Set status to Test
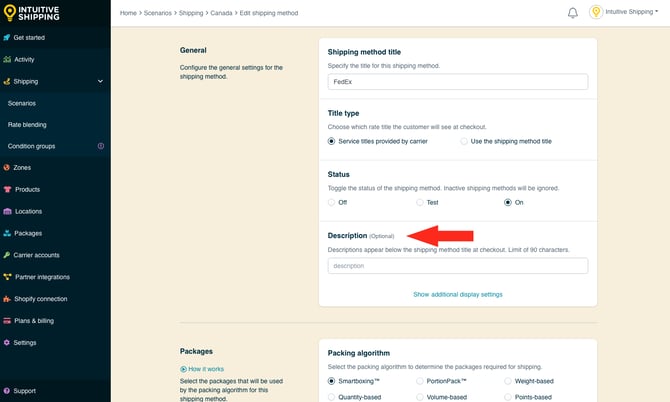Image resolution: width=670 pixels, height=402 pixels. click(x=420, y=202)
